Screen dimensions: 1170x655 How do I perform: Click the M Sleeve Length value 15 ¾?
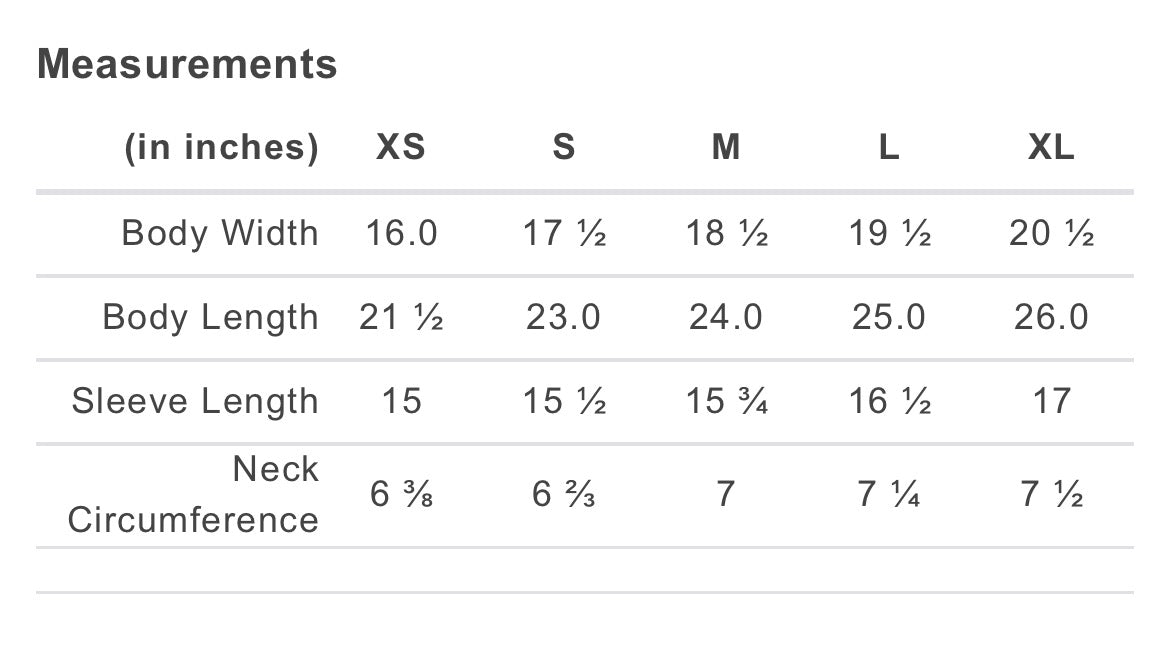click(x=726, y=401)
